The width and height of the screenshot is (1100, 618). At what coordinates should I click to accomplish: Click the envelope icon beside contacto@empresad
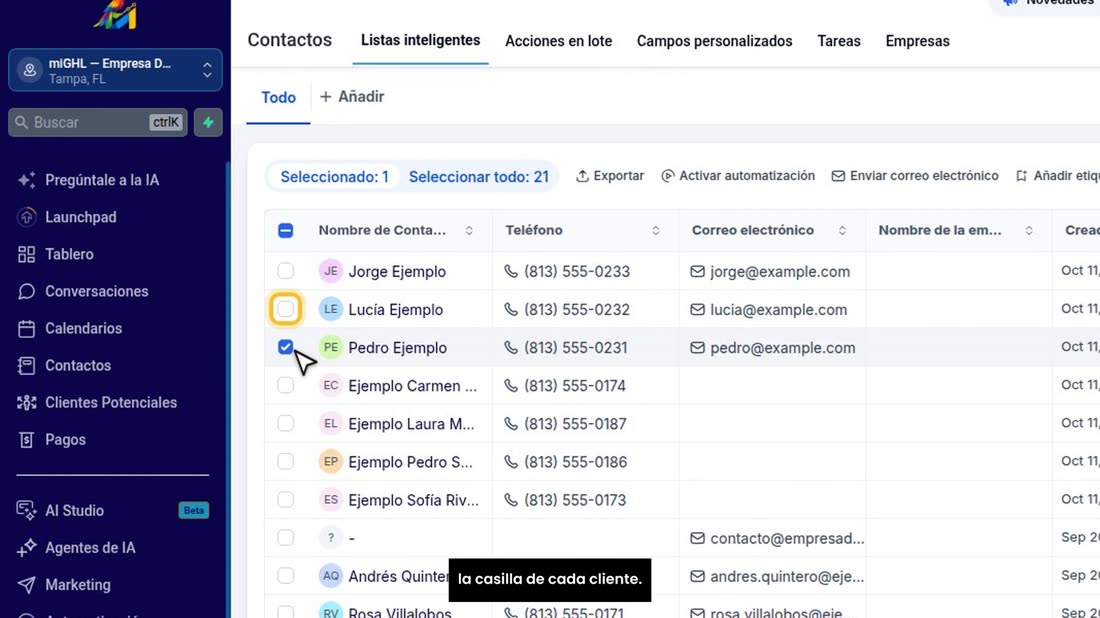point(697,538)
